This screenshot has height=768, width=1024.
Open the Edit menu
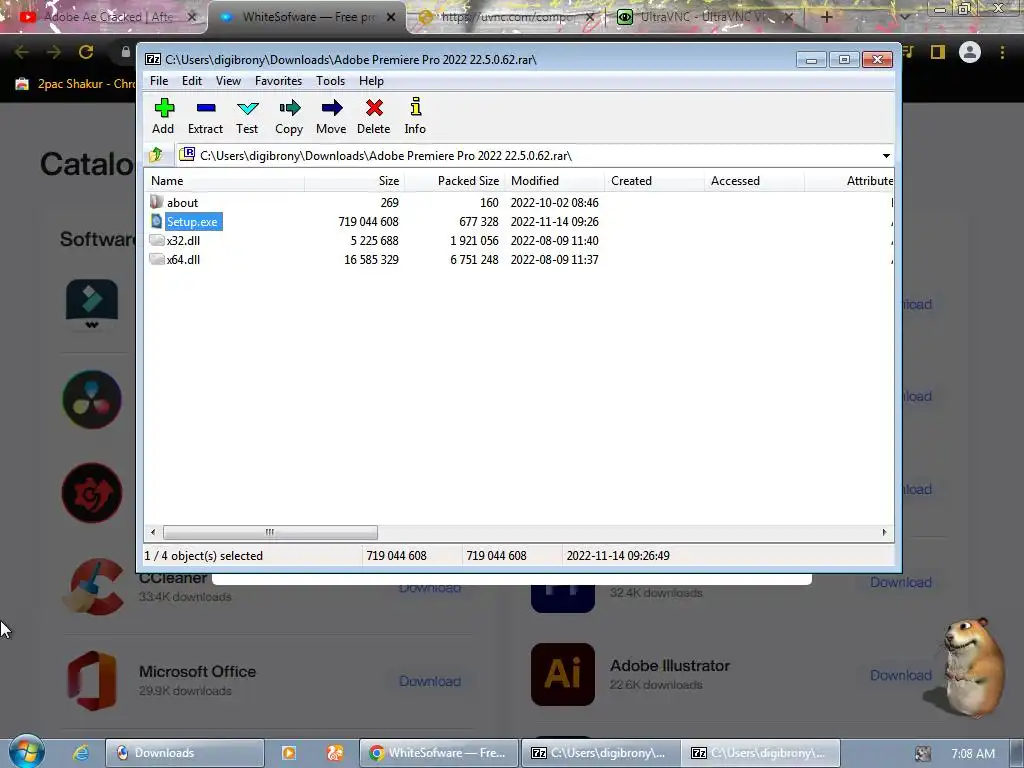point(191,80)
